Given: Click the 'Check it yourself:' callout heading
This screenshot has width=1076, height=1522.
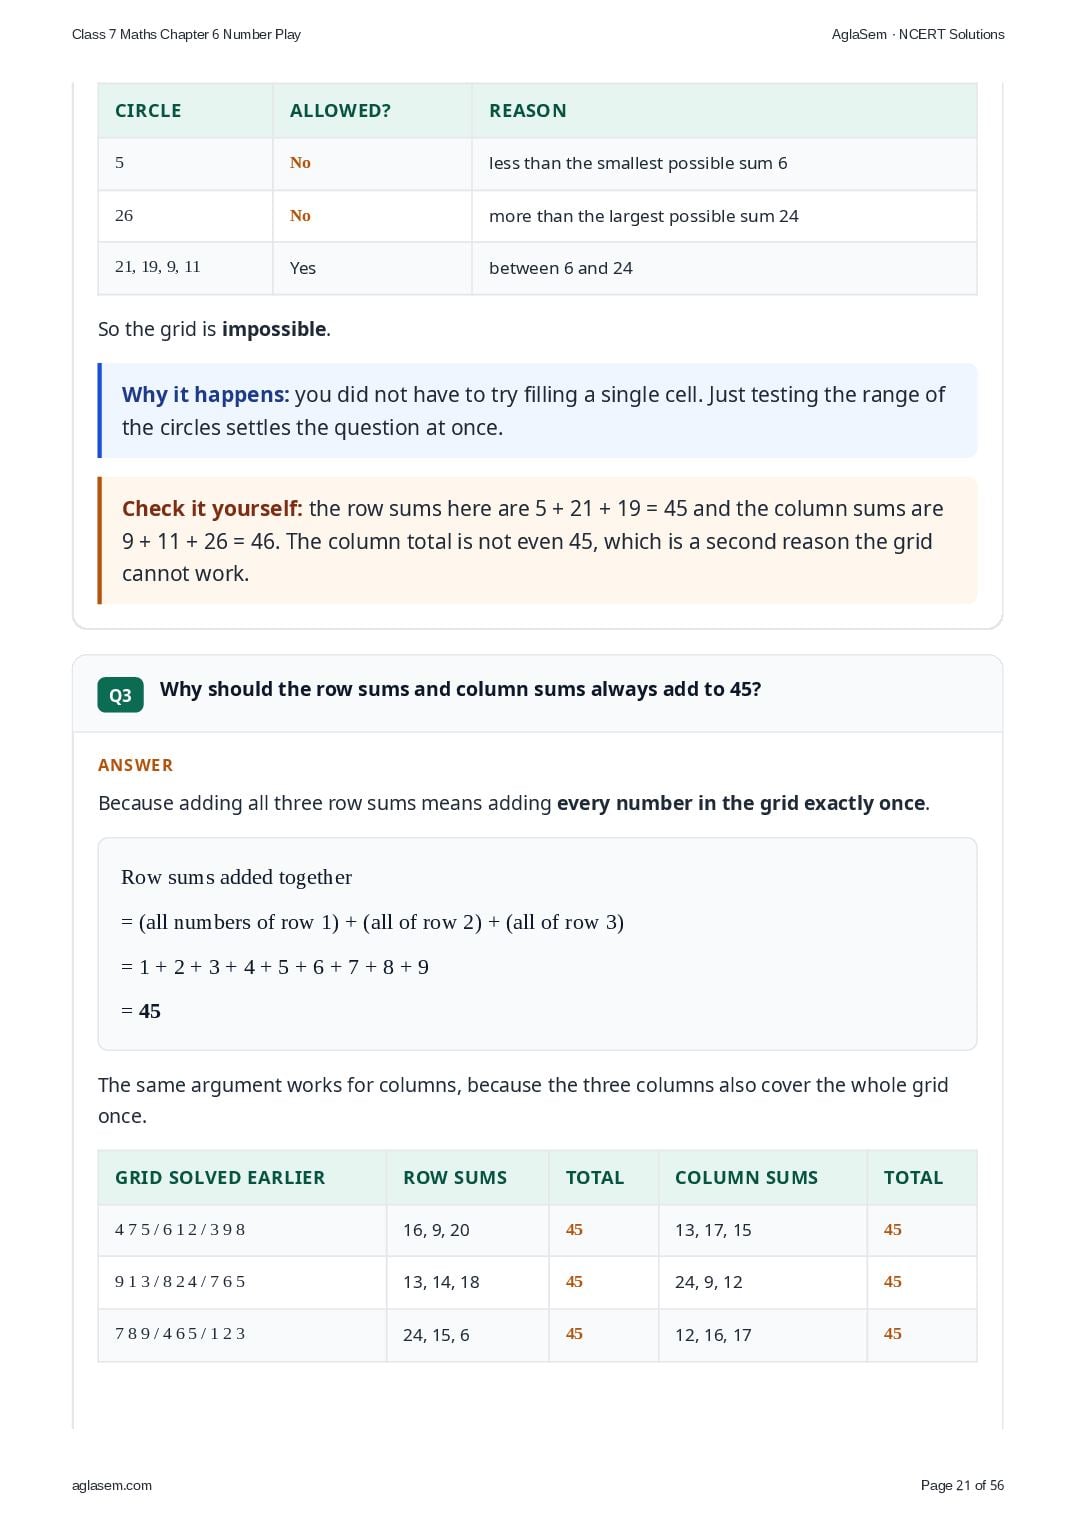Looking at the screenshot, I should click(212, 508).
